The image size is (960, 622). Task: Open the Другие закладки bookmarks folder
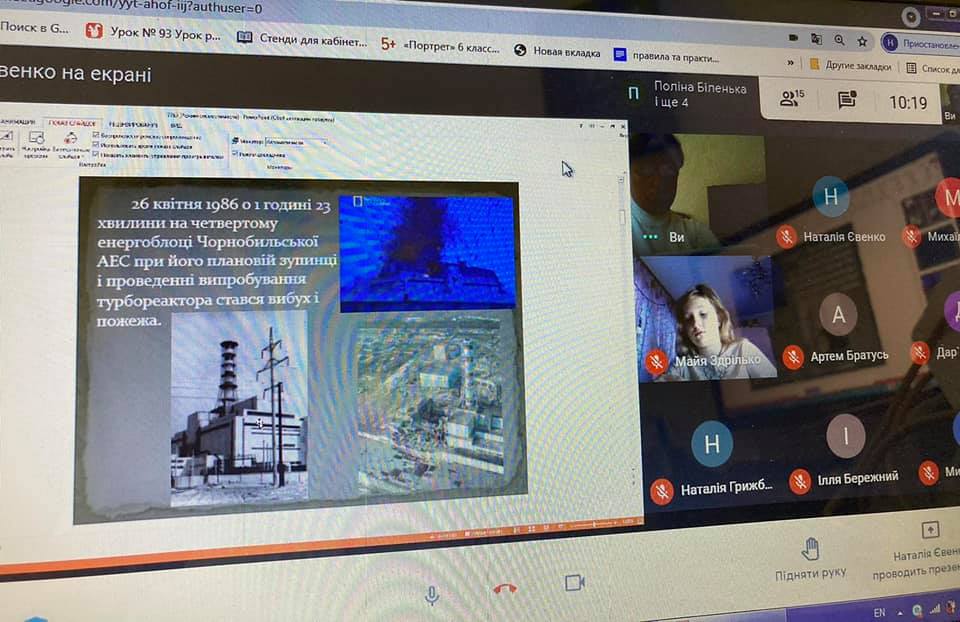[x=850, y=66]
